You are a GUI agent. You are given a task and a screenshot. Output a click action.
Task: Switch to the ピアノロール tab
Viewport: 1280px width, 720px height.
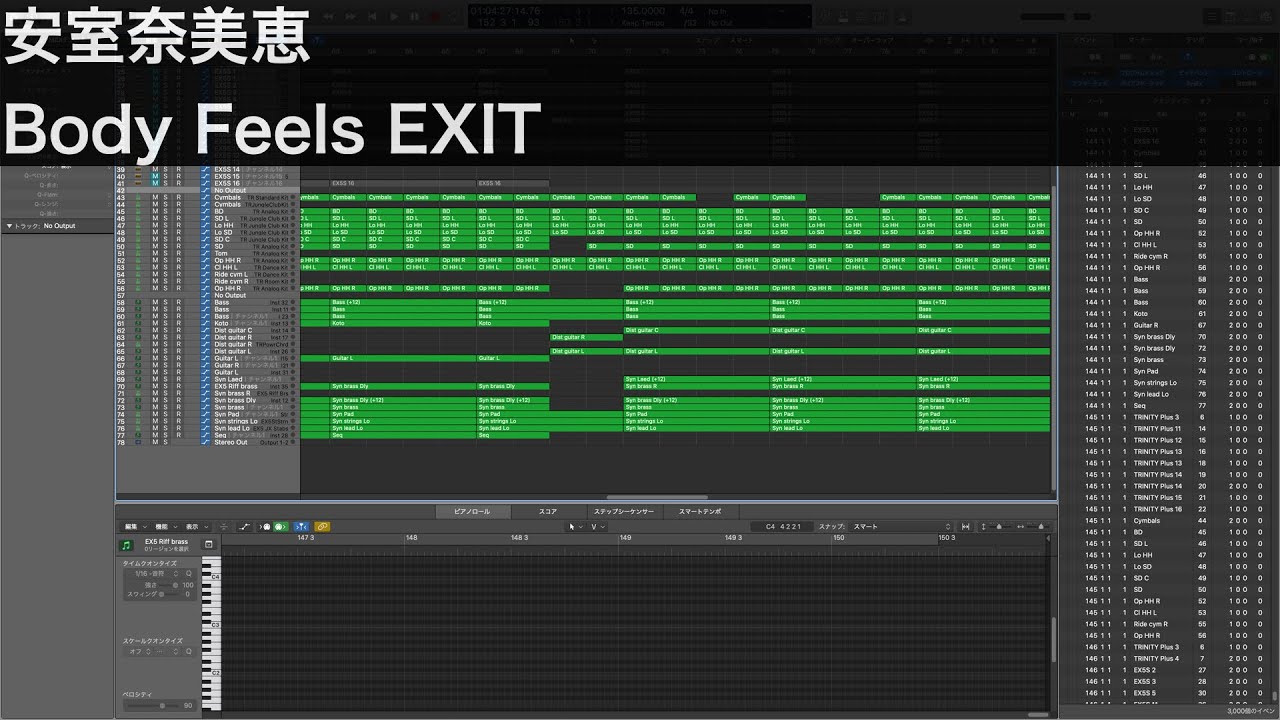pos(472,511)
